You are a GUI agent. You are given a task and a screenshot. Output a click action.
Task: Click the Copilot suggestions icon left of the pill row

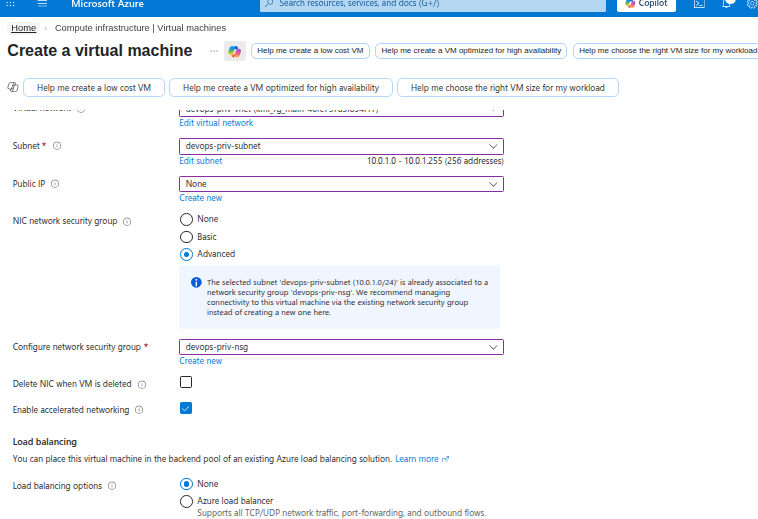coord(13,87)
